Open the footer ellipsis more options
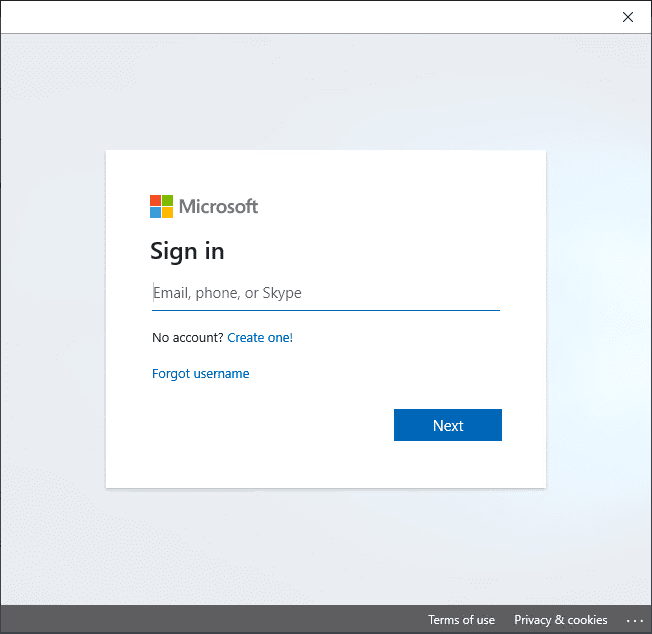Image resolution: width=652 pixels, height=634 pixels. click(x=635, y=621)
